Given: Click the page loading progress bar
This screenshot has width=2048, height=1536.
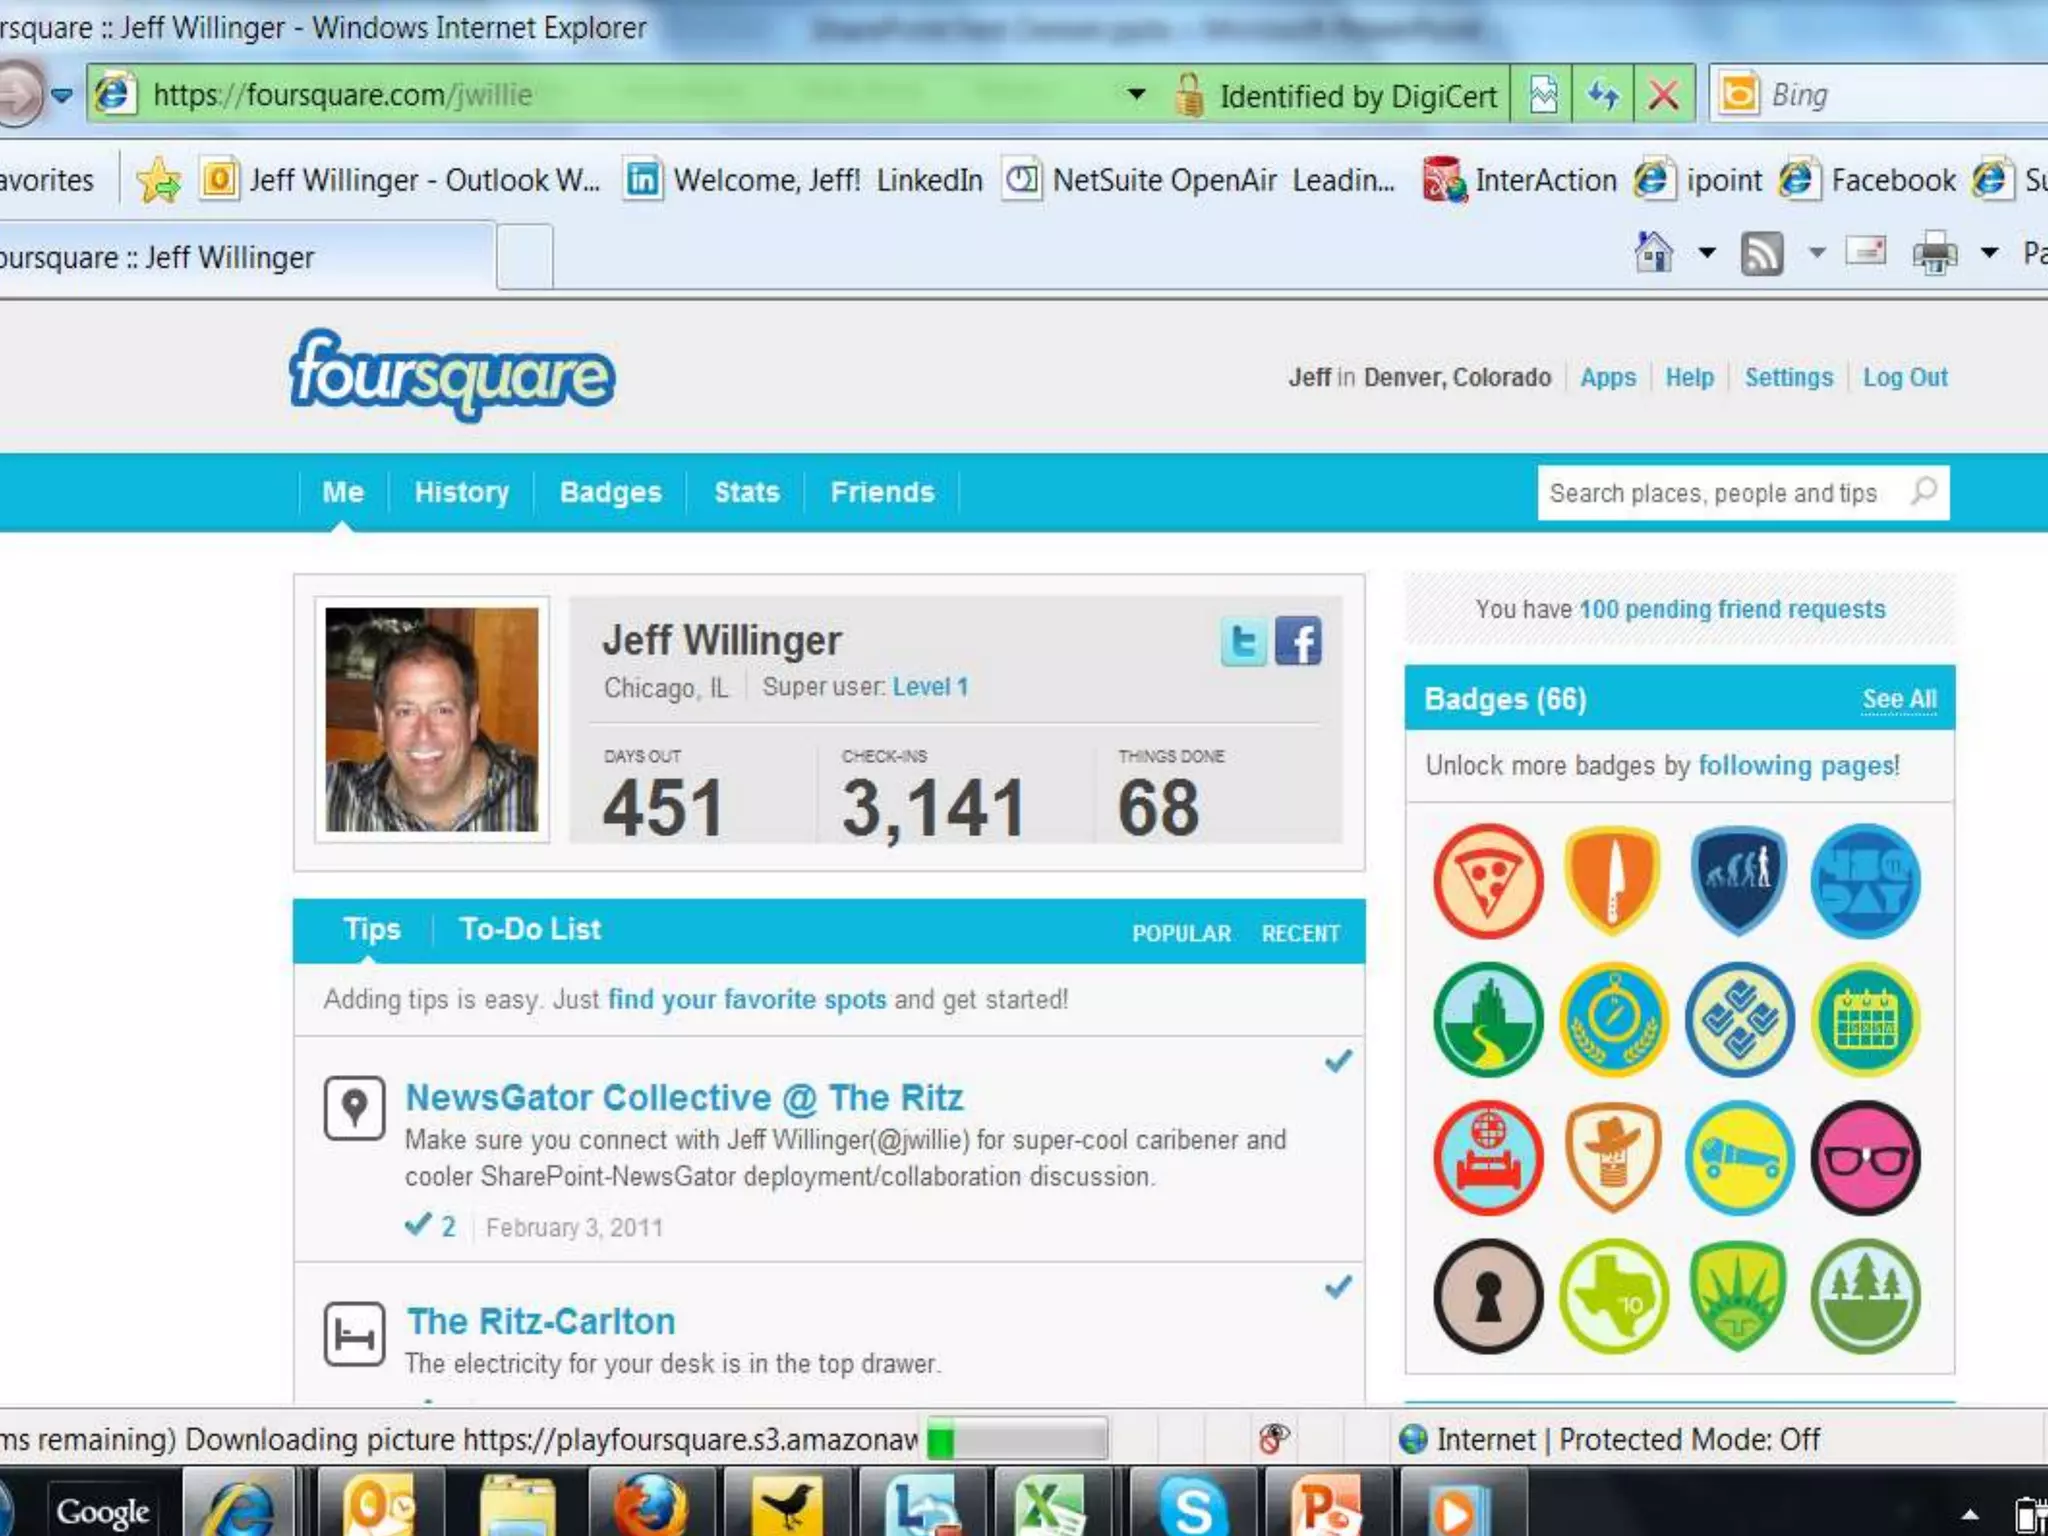Looking at the screenshot, I should click(x=1016, y=1440).
